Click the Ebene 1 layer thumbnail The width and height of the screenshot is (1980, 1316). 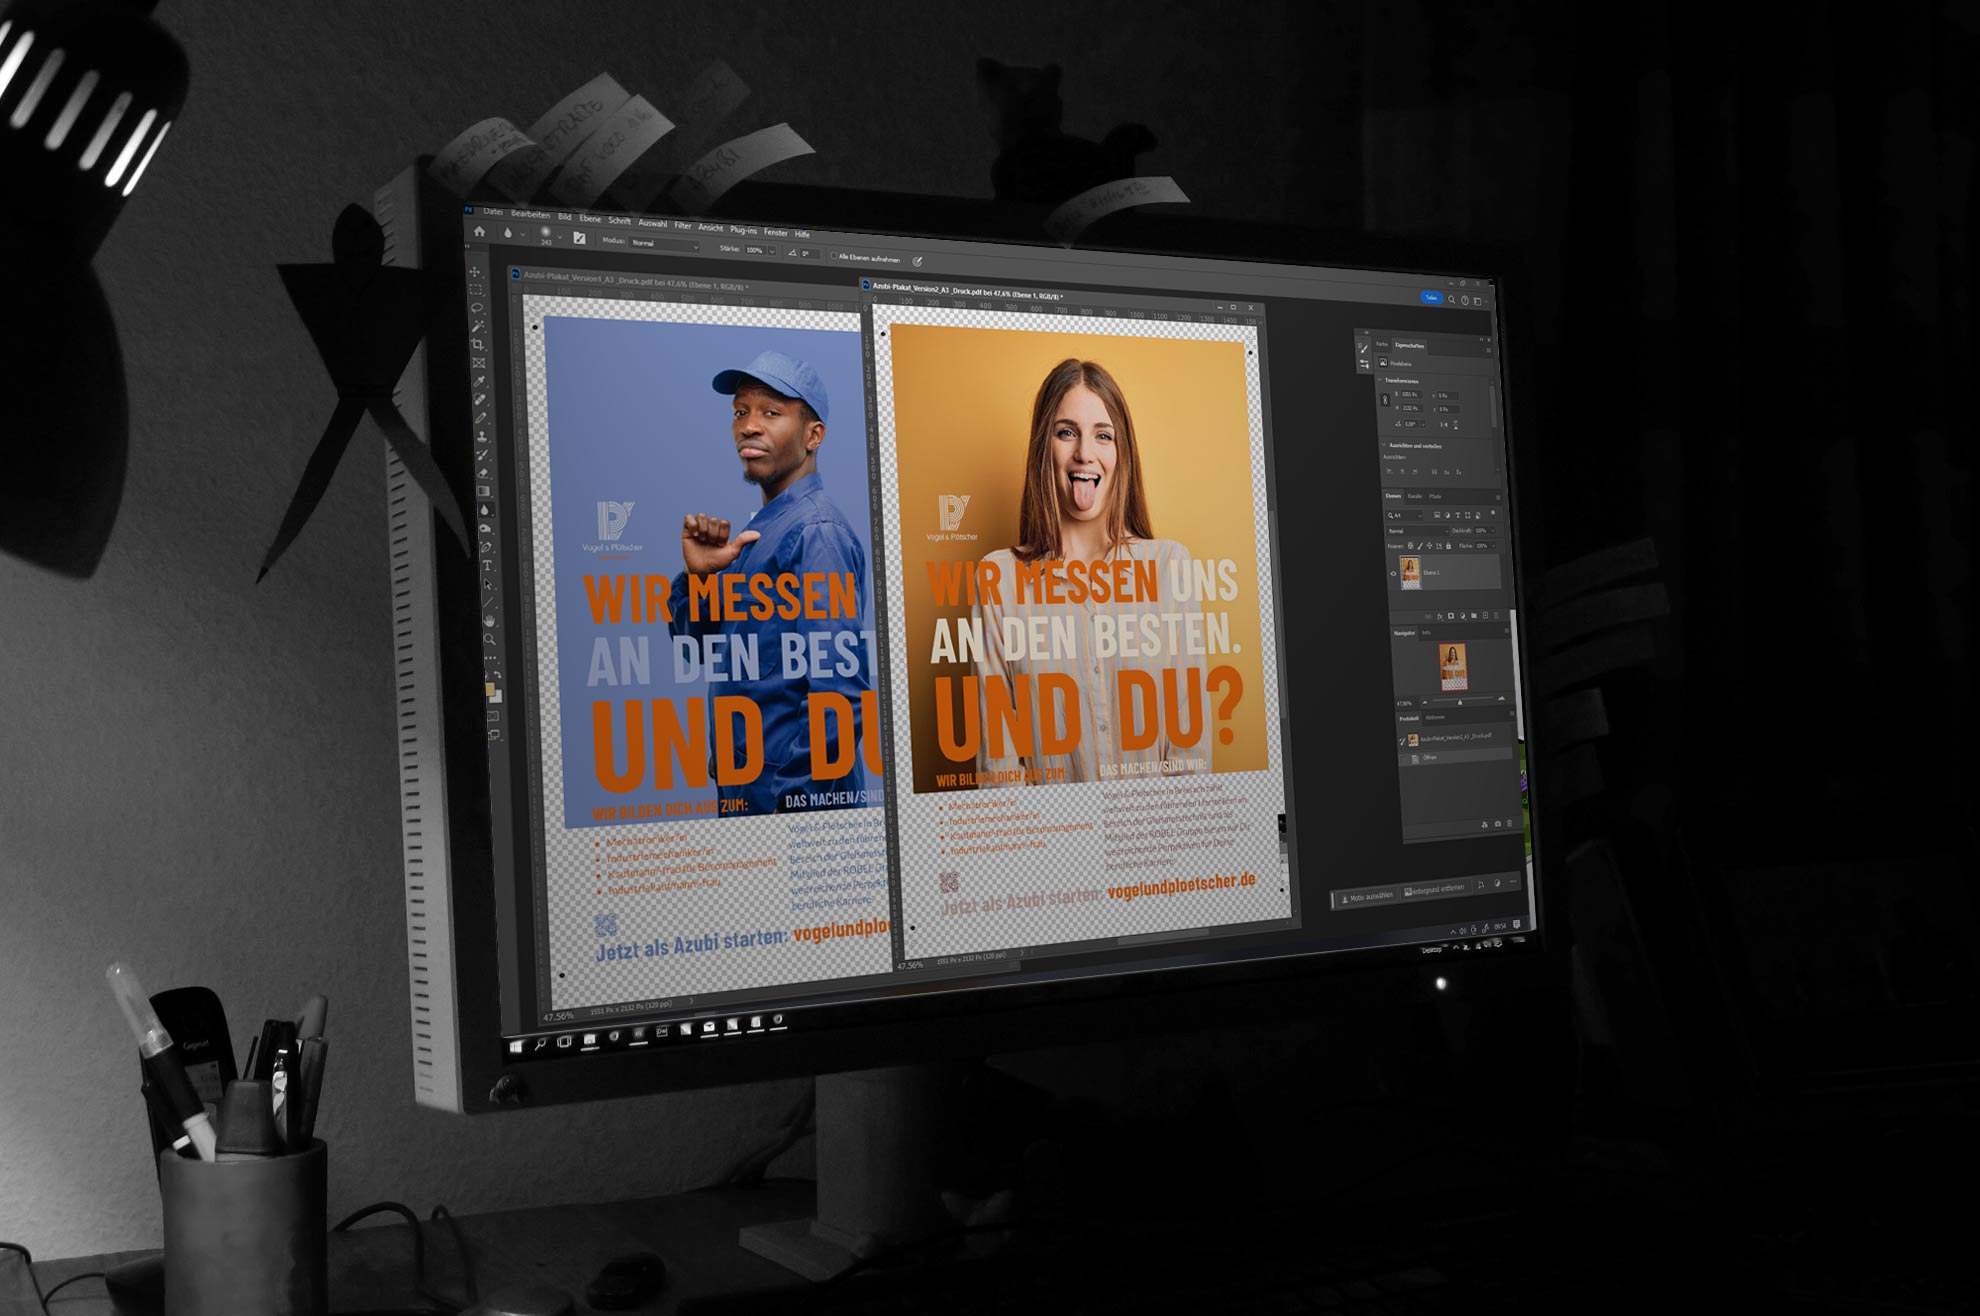click(x=1410, y=572)
